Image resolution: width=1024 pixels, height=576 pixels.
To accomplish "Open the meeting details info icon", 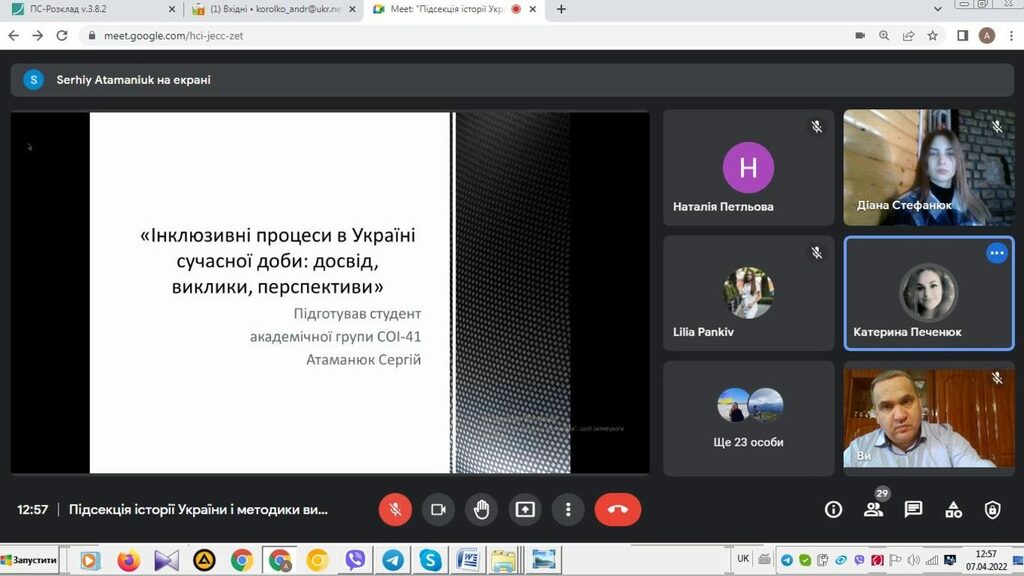I will 833,509.
